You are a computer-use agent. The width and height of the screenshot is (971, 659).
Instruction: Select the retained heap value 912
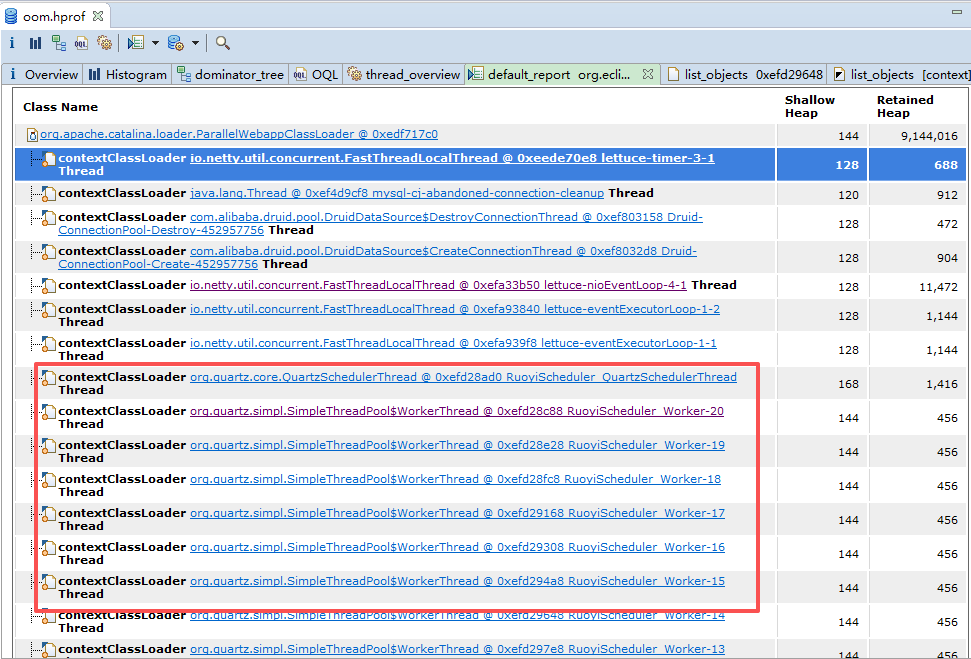click(x=947, y=194)
